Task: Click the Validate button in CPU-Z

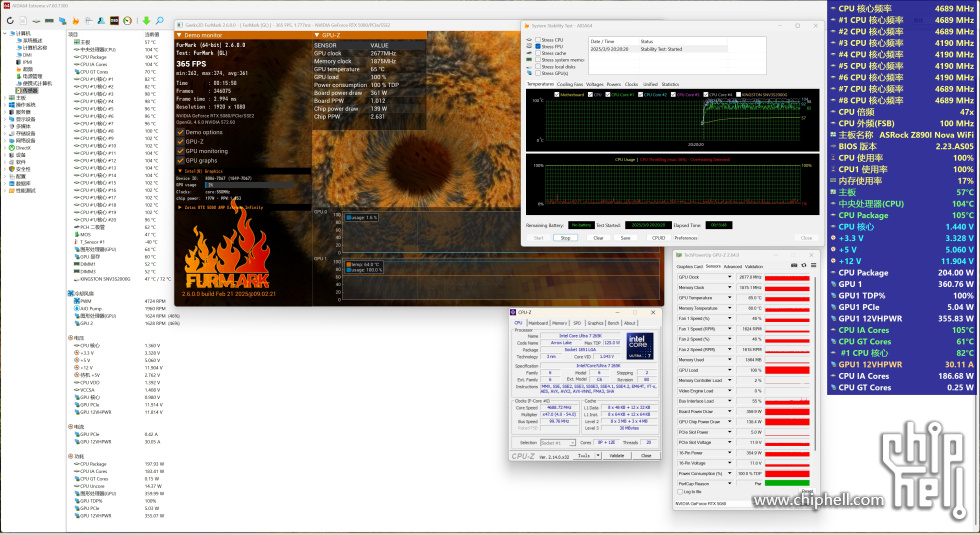Action: pos(616,456)
